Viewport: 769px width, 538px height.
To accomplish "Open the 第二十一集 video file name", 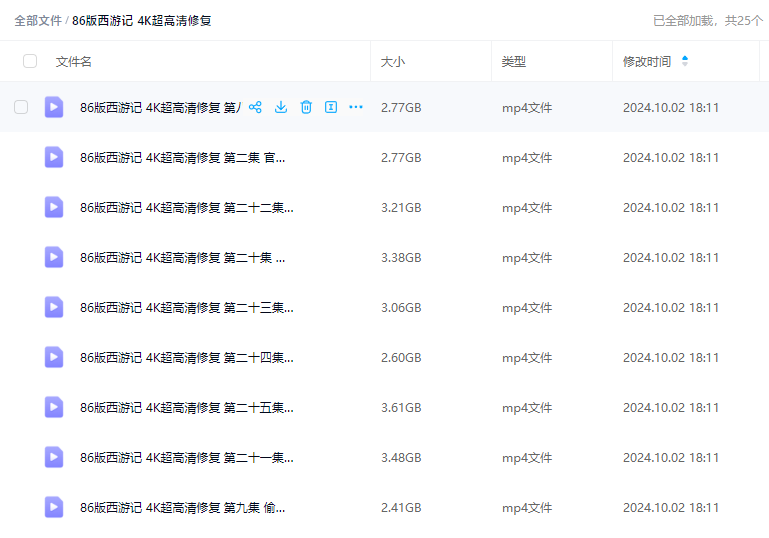I will 186,457.
